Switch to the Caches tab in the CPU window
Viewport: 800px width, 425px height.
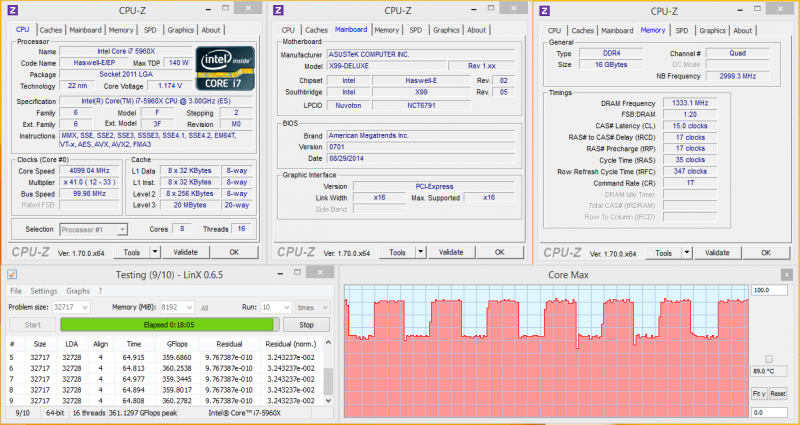tap(50, 30)
